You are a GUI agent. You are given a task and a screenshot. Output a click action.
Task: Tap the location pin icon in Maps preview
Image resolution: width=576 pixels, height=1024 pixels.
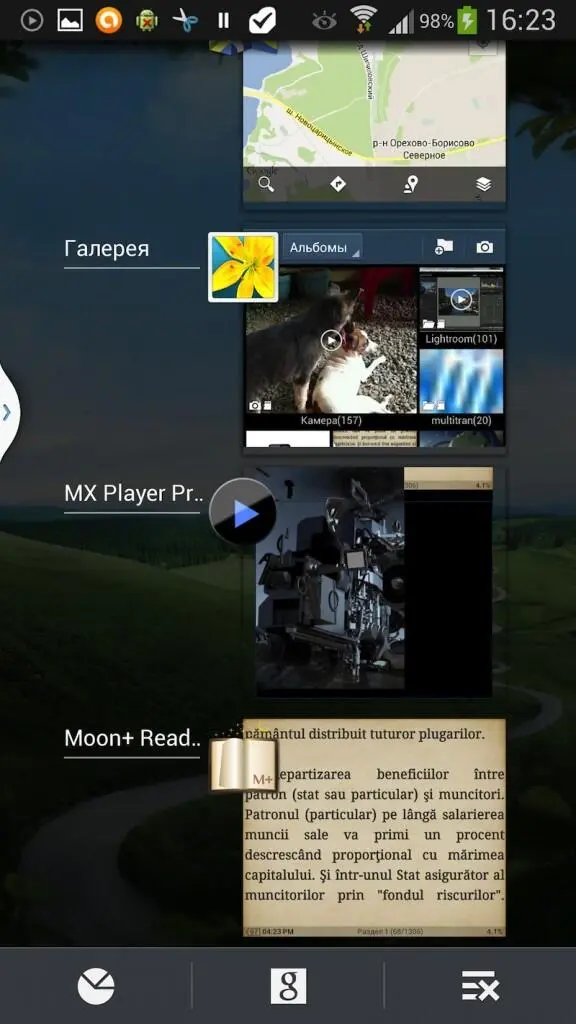tap(410, 184)
